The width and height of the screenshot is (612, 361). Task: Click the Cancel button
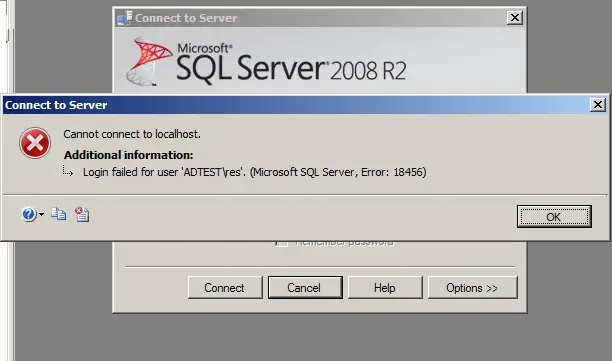click(x=305, y=288)
